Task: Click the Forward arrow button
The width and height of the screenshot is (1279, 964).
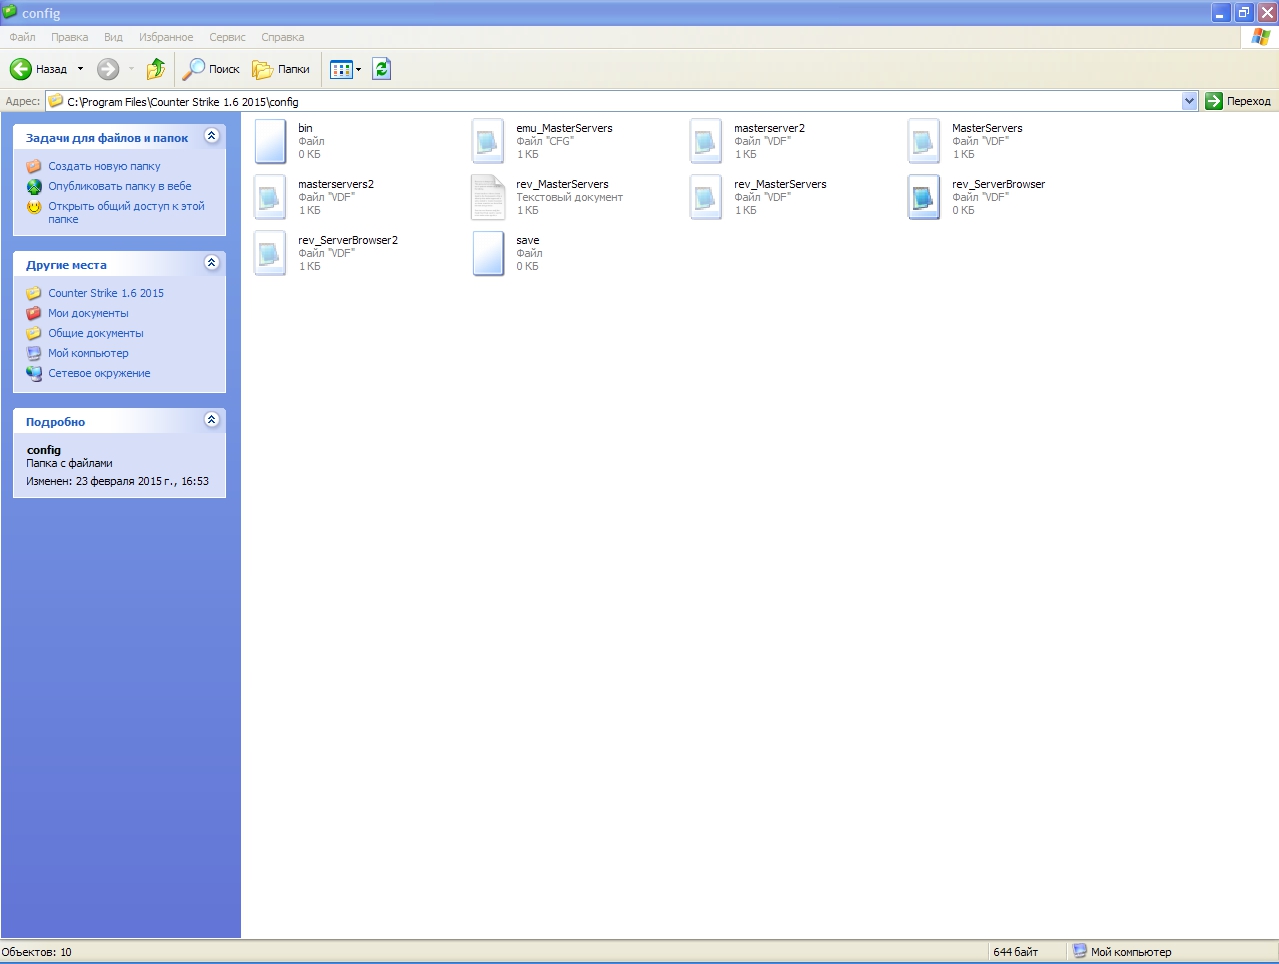Action: coord(108,69)
